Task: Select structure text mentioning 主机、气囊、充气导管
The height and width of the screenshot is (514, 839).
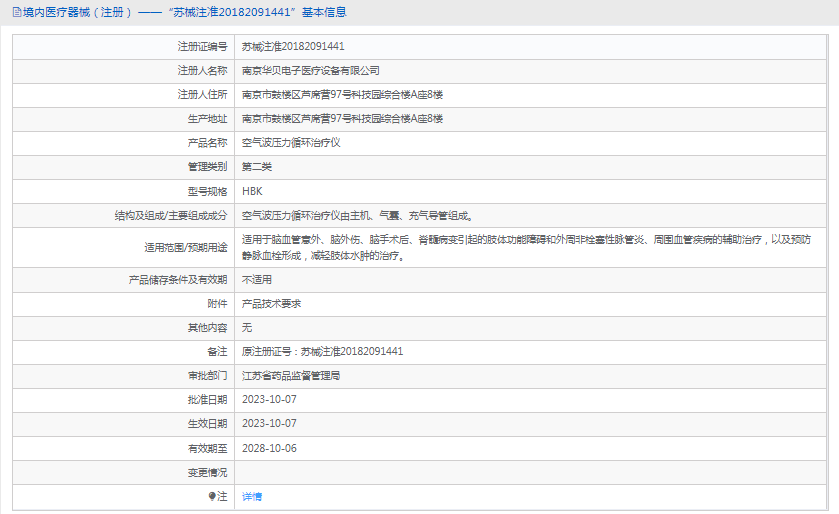Action: click(x=357, y=216)
